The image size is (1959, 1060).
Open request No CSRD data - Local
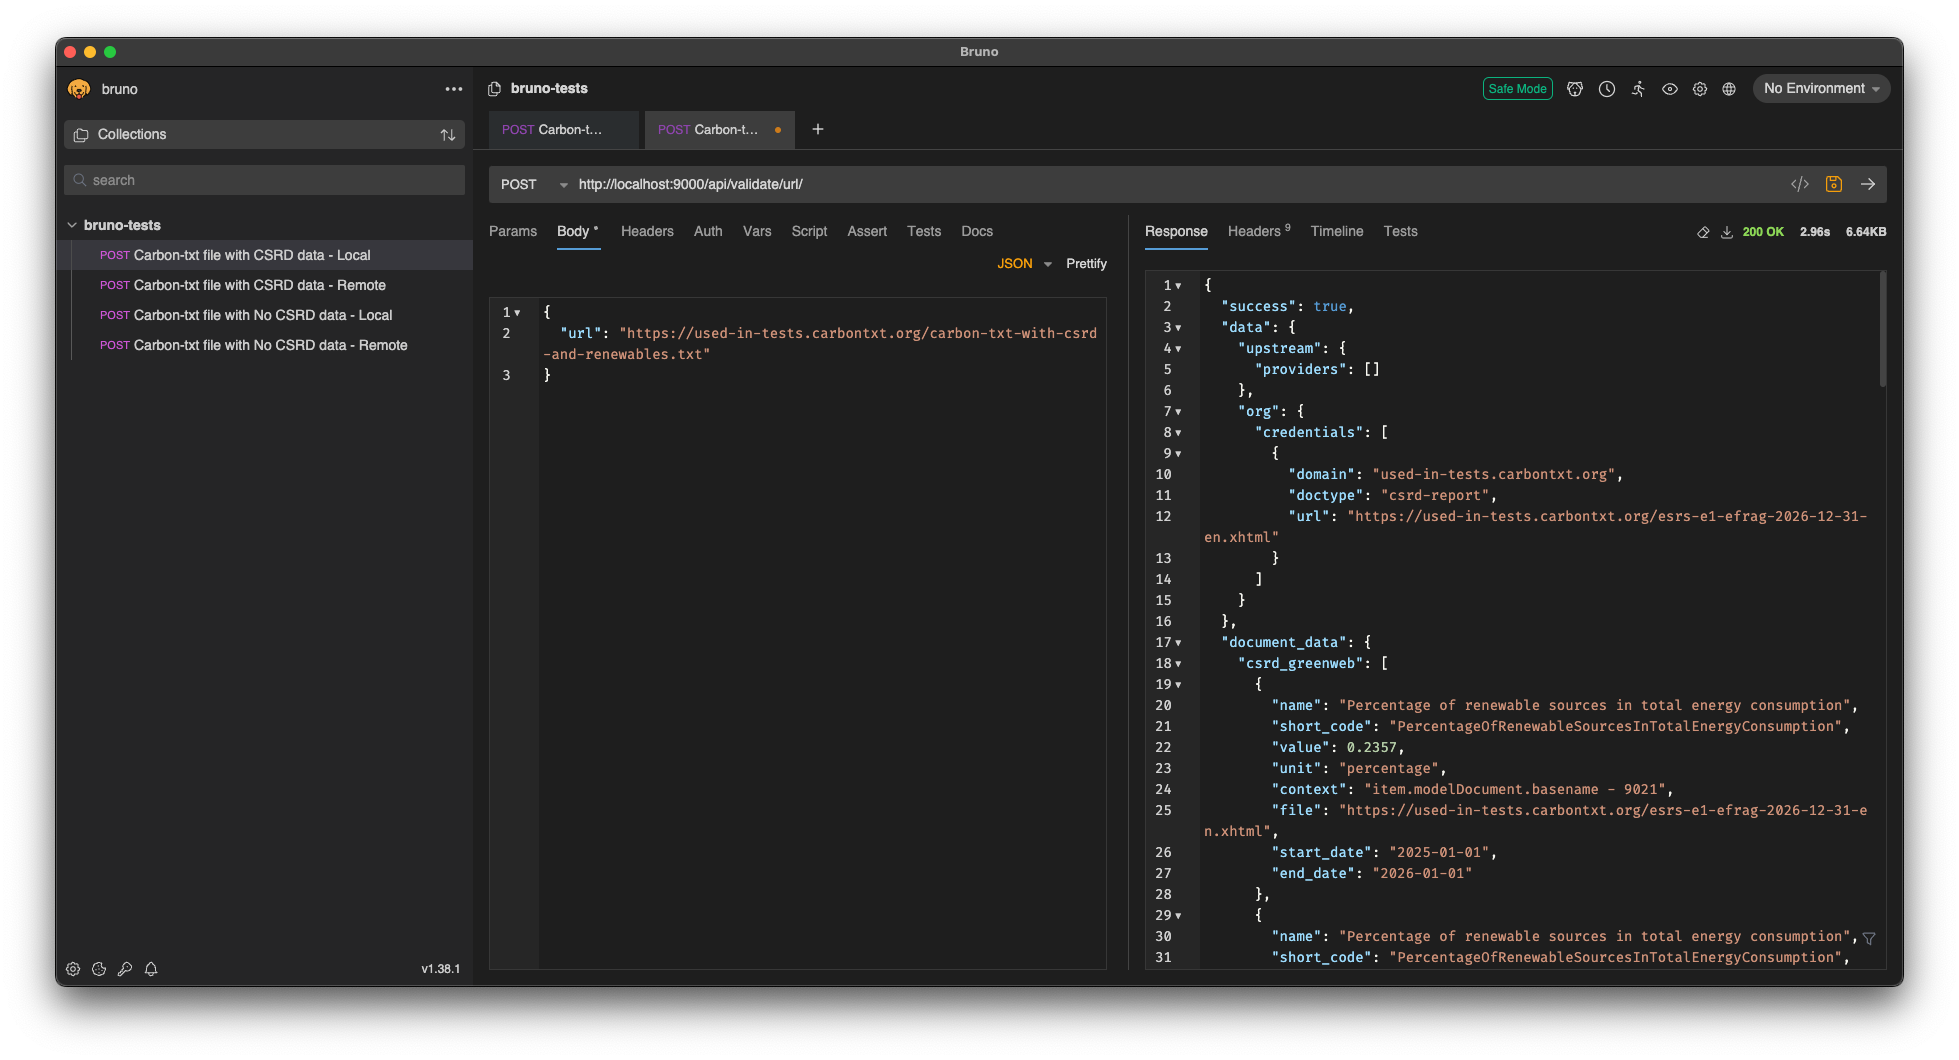(265, 315)
